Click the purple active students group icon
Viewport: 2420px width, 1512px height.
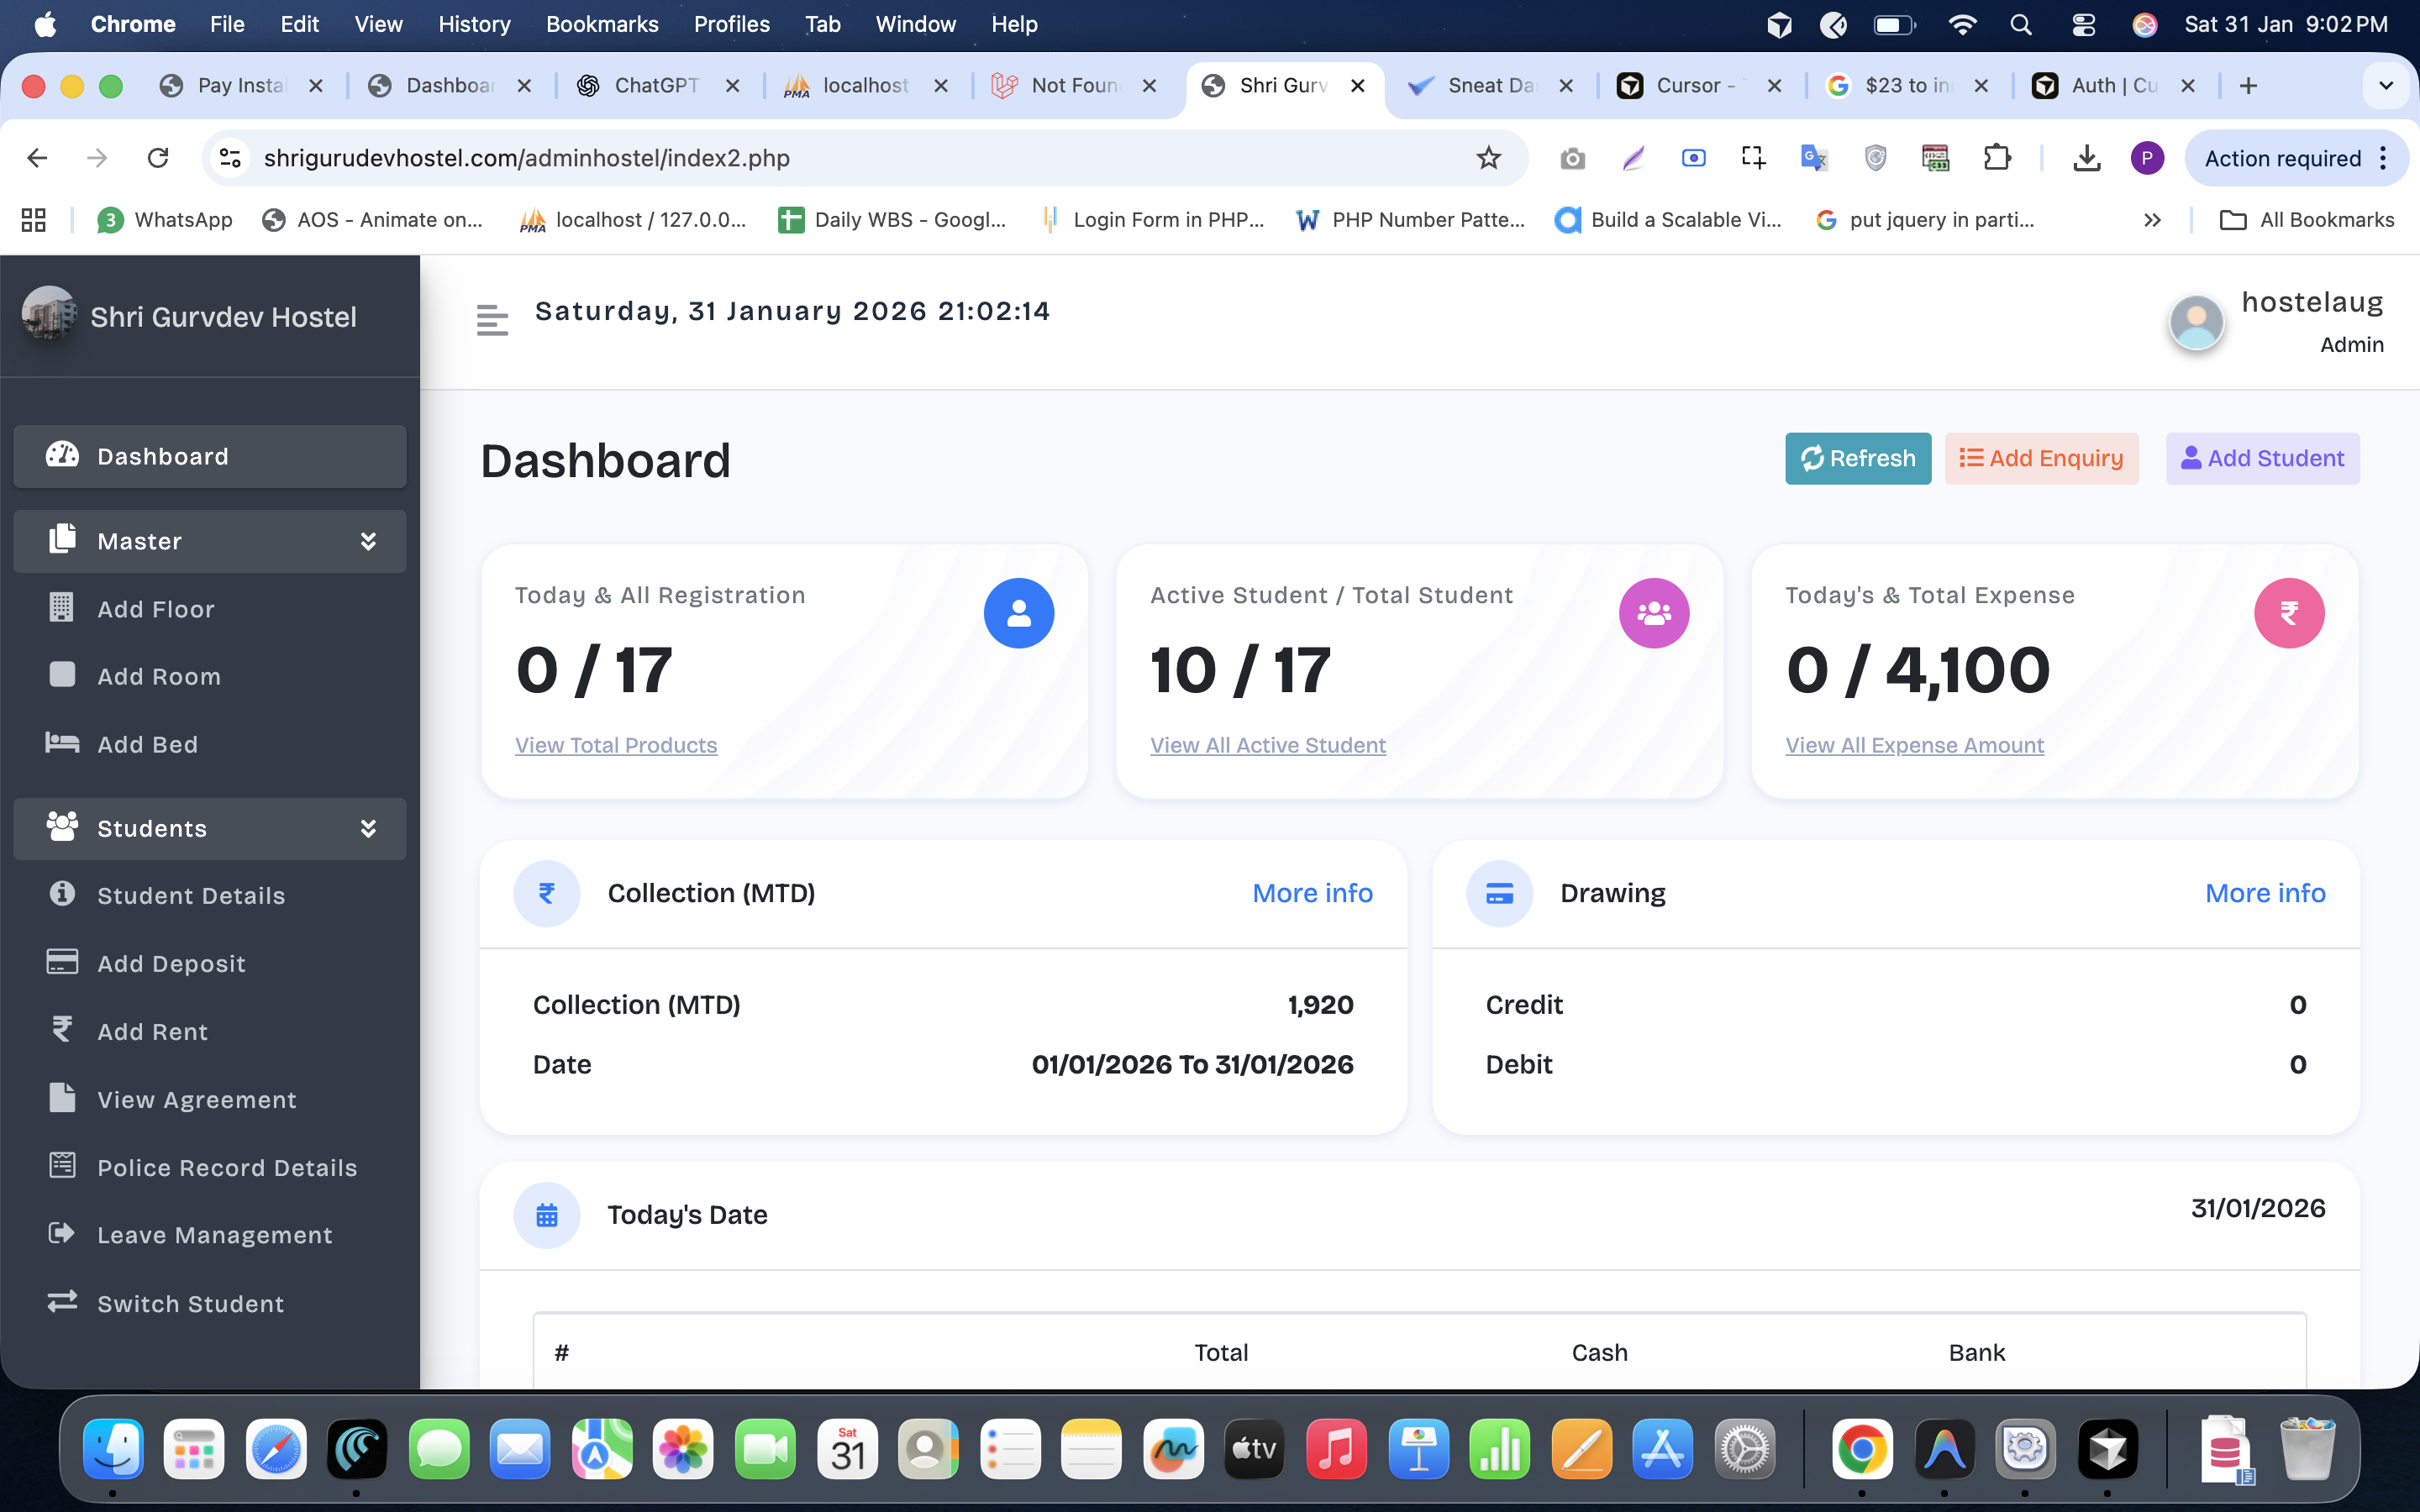pyautogui.click(x=1653, y=613)
